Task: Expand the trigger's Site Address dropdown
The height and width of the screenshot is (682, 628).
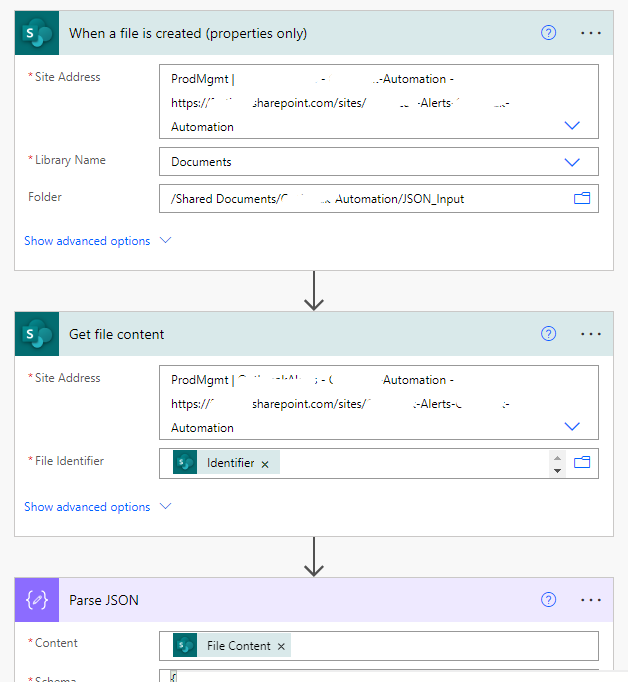Action: [572, 126]
